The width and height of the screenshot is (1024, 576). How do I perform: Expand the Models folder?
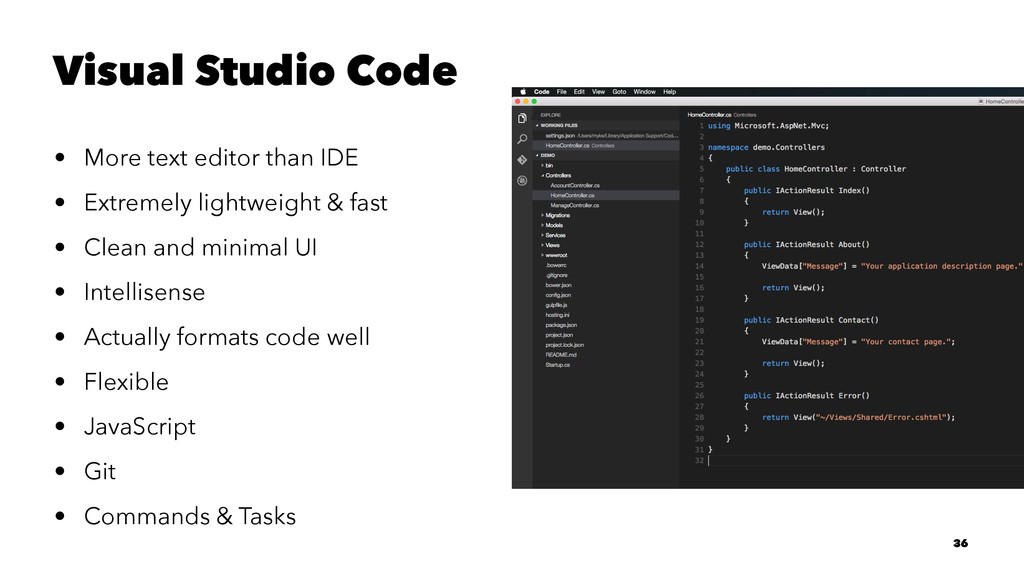(542, 225)
